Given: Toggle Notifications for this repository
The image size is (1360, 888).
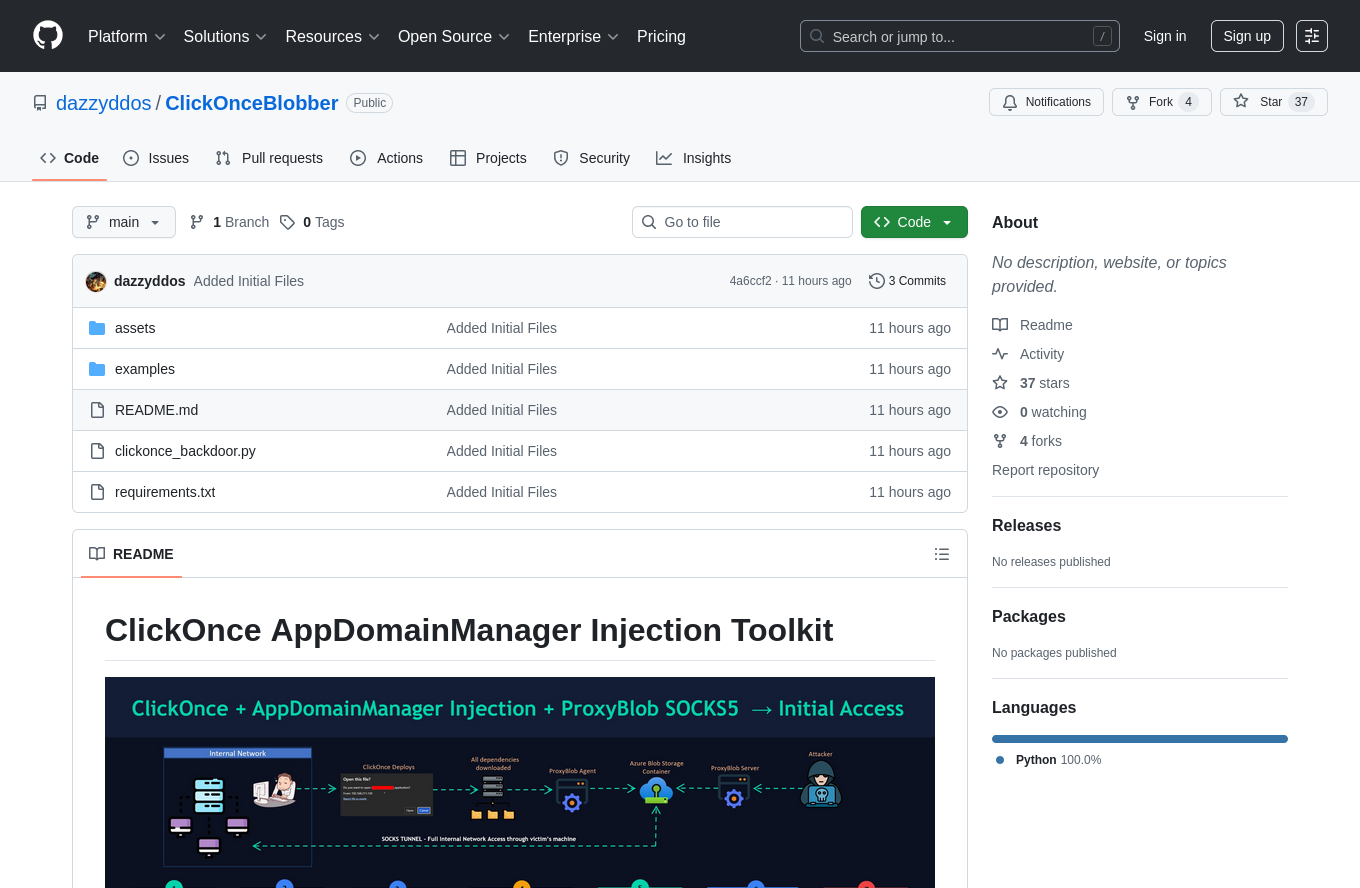Looking at the screenshot, I should tap(1046, 102).
